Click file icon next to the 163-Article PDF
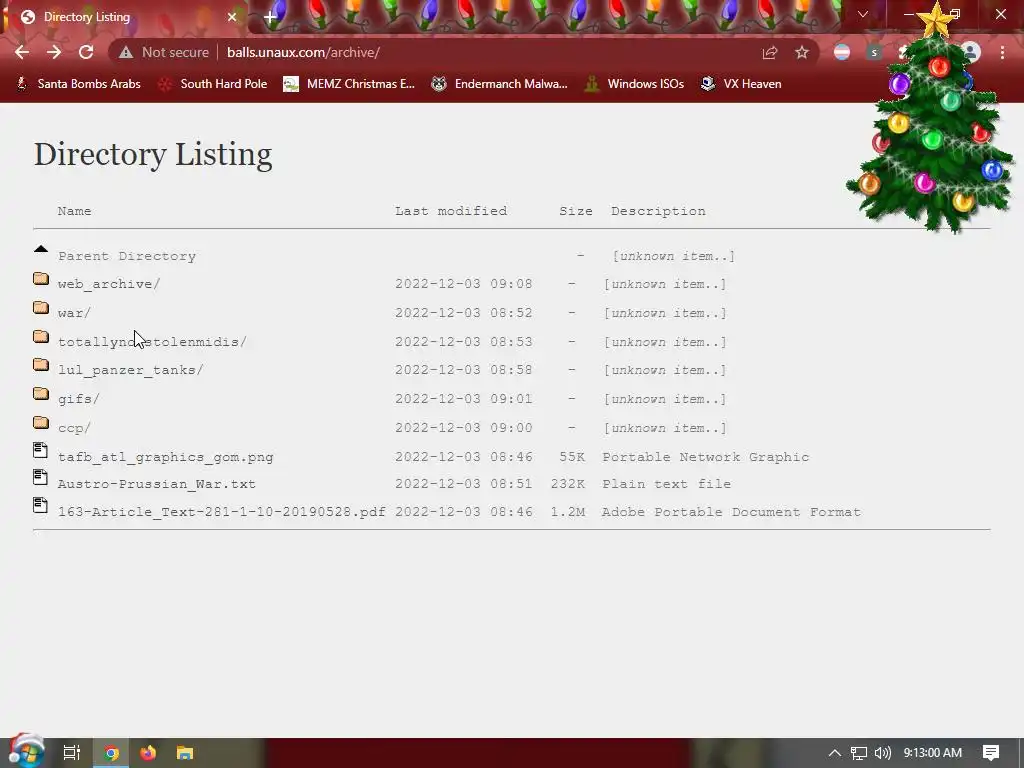Image resolution: width=1024 pixels, height=768 pixels. (x=40, y=505)
